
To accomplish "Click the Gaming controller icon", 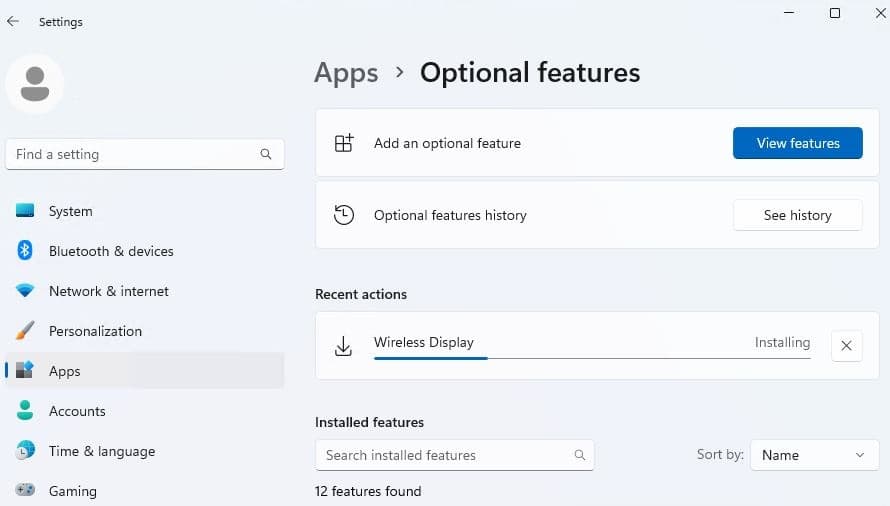I will pyautogui.click(x=25, y=490).
